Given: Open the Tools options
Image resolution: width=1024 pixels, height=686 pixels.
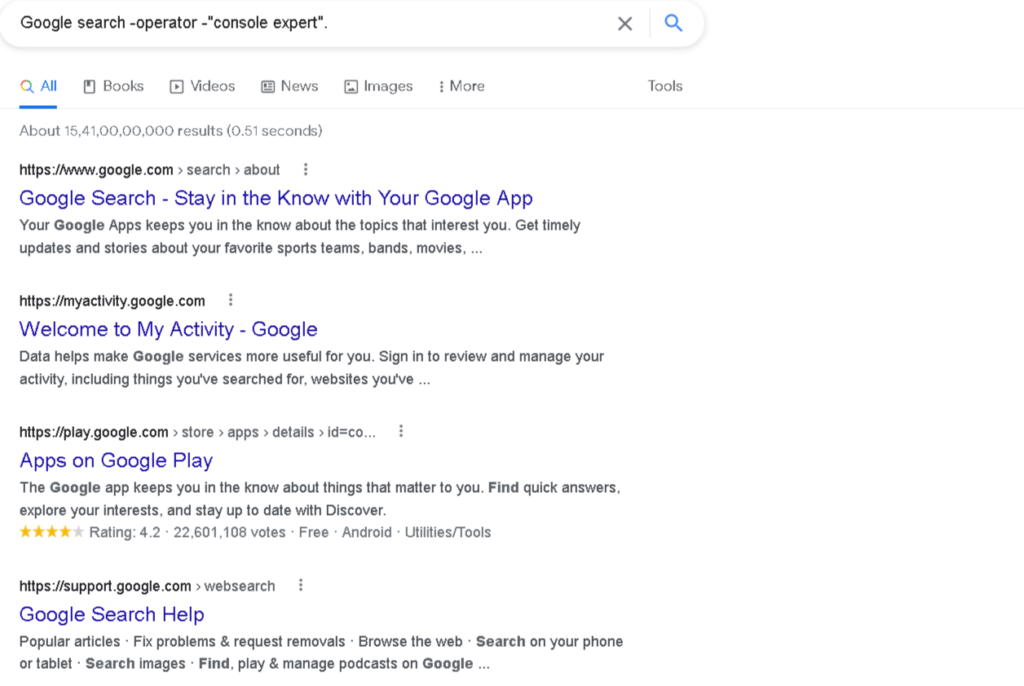Looking at the screenshot, I should coord(665,86).
